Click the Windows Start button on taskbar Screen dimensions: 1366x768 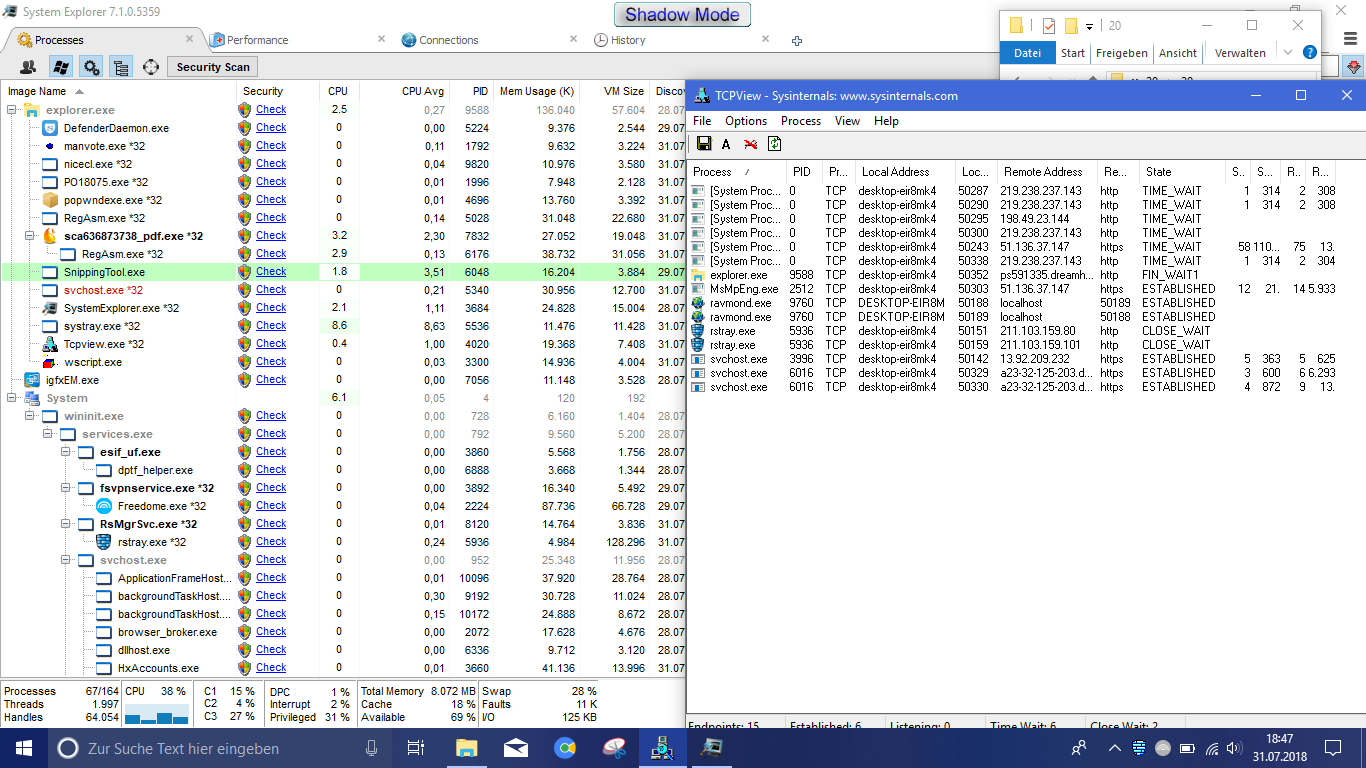(x=23, y=747)
